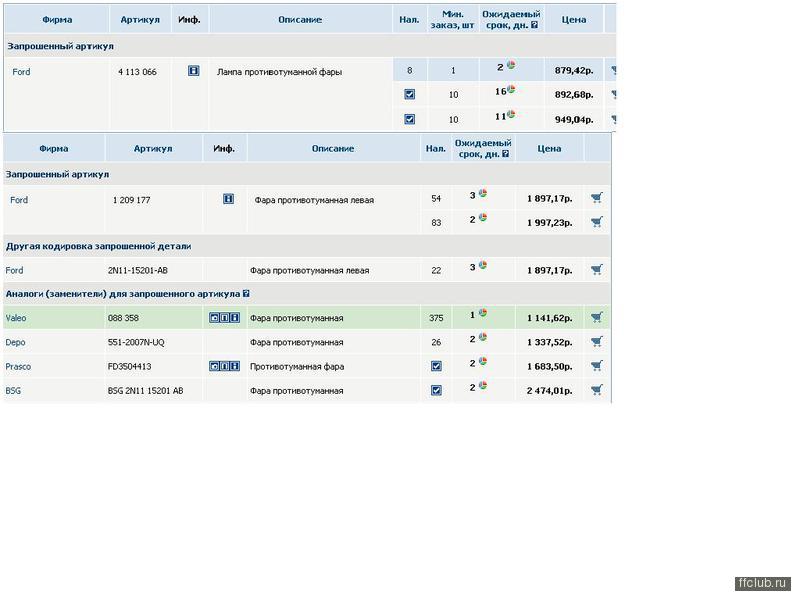Click delivery statistics pie icon for 879,42р. offer
800x600 pixels.
click(x=511, y=65)
